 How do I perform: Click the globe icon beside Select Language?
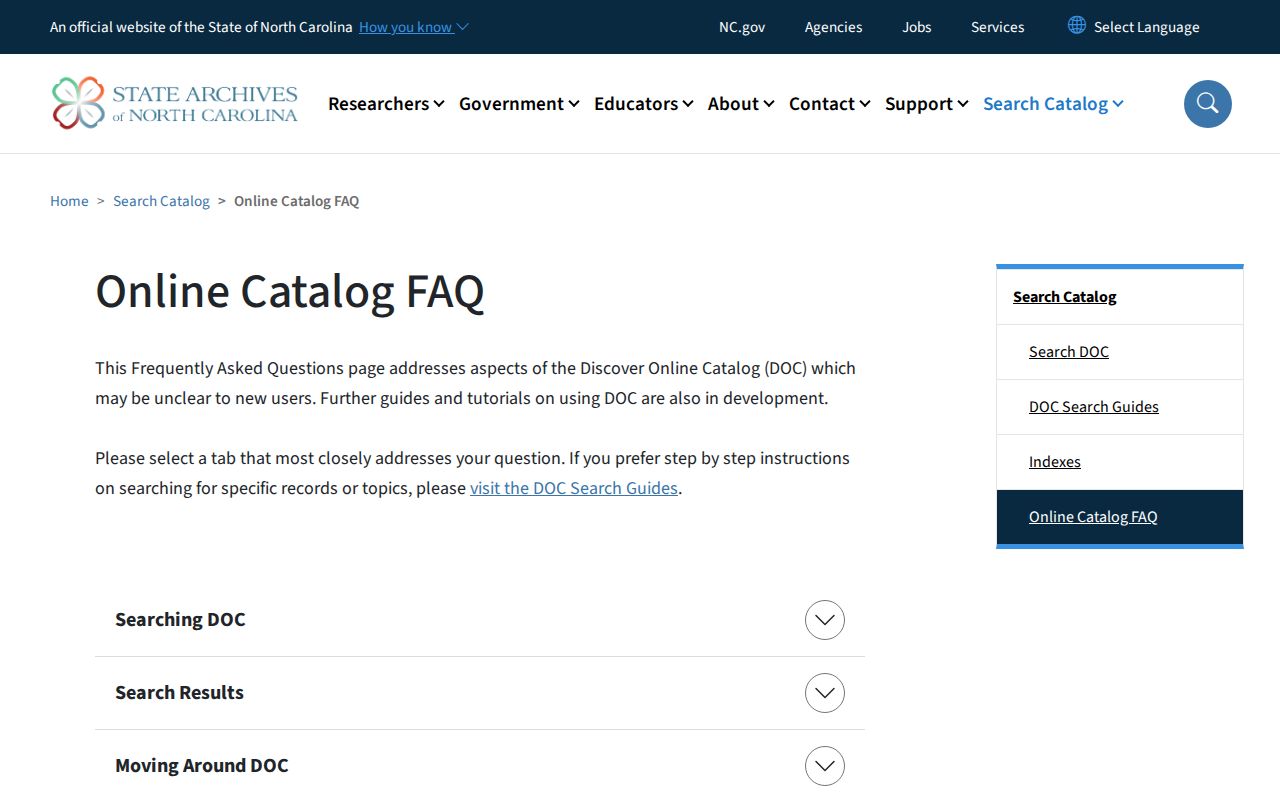pos(1077,26)
